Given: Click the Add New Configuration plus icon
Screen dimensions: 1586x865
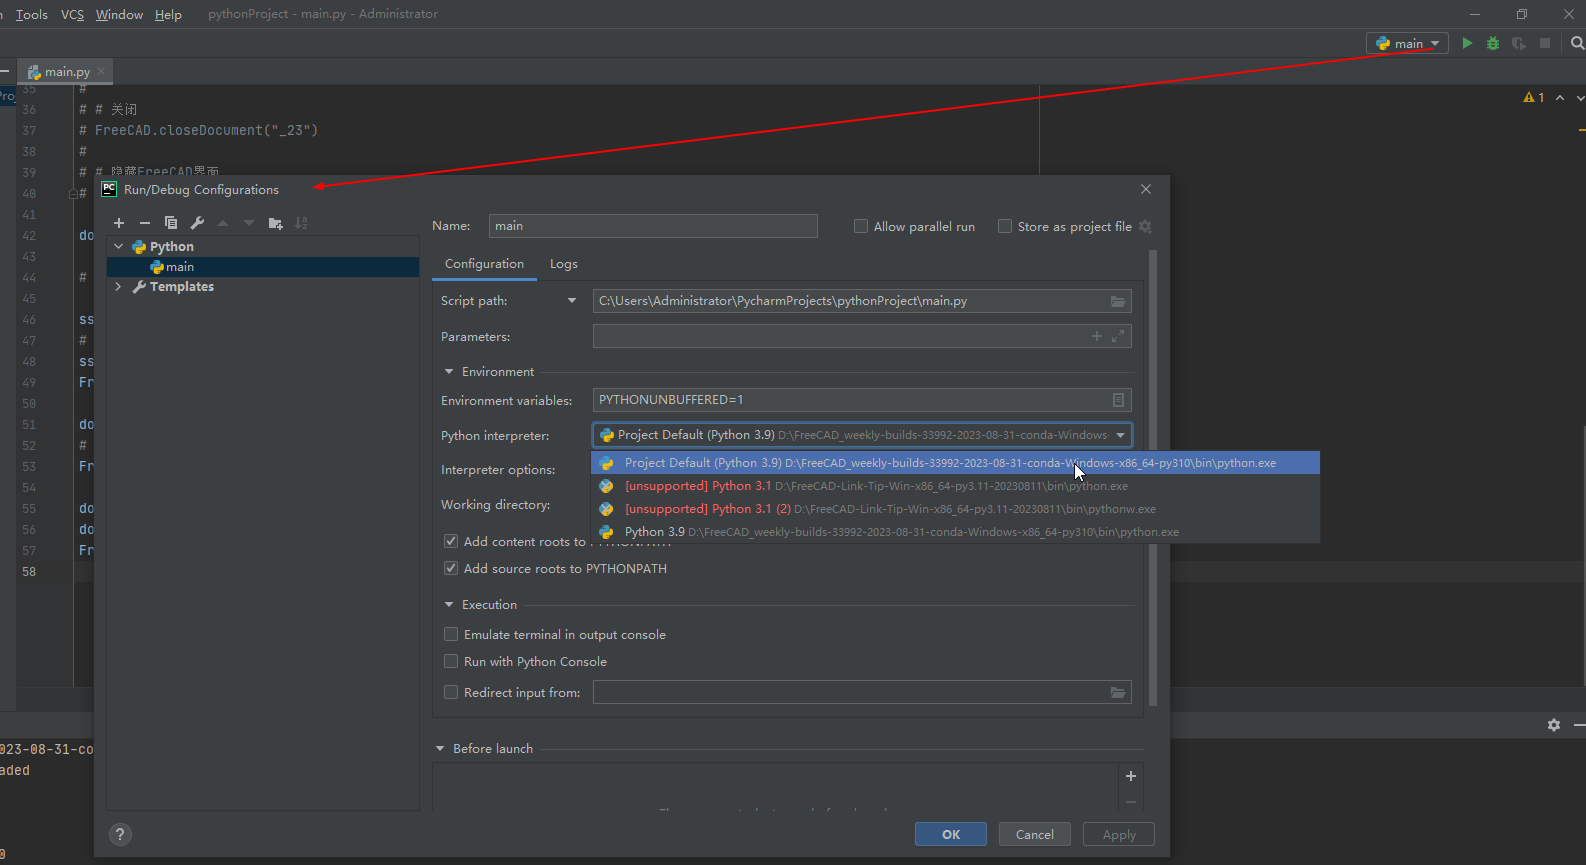Looking at the screenshot, I should [x=119, y=223].
